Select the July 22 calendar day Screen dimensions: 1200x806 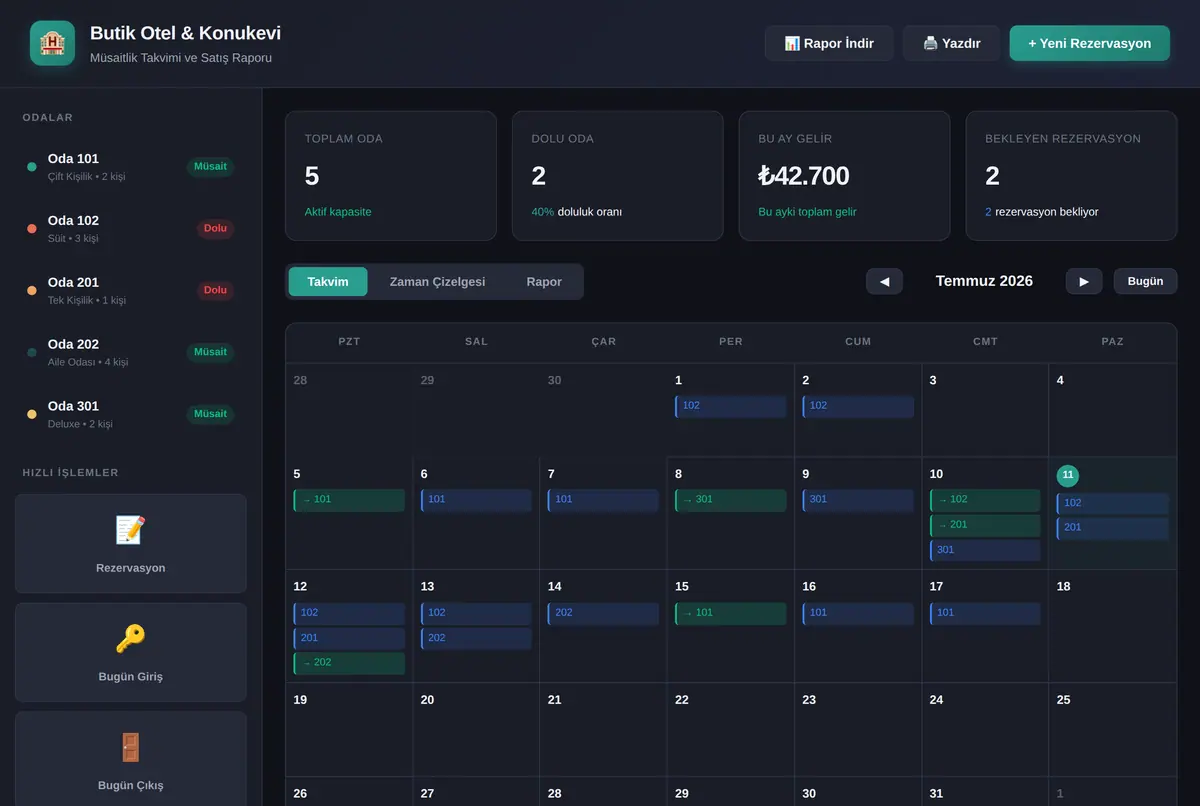pos(731,730)
